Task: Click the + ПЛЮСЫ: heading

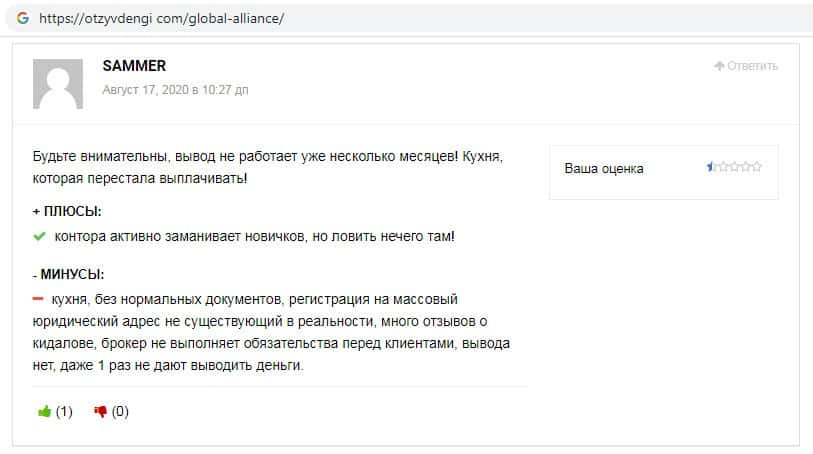Action: click(67, 212)
